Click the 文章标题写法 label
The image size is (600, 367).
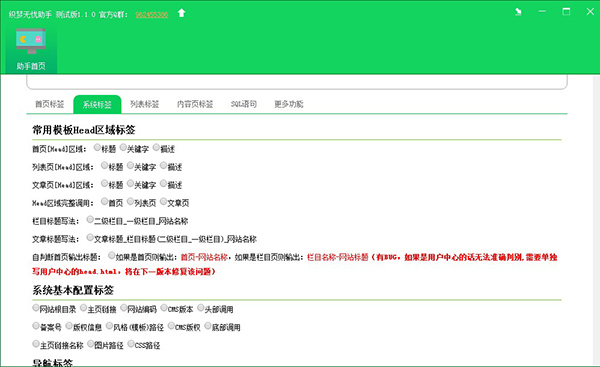(55, 239)
